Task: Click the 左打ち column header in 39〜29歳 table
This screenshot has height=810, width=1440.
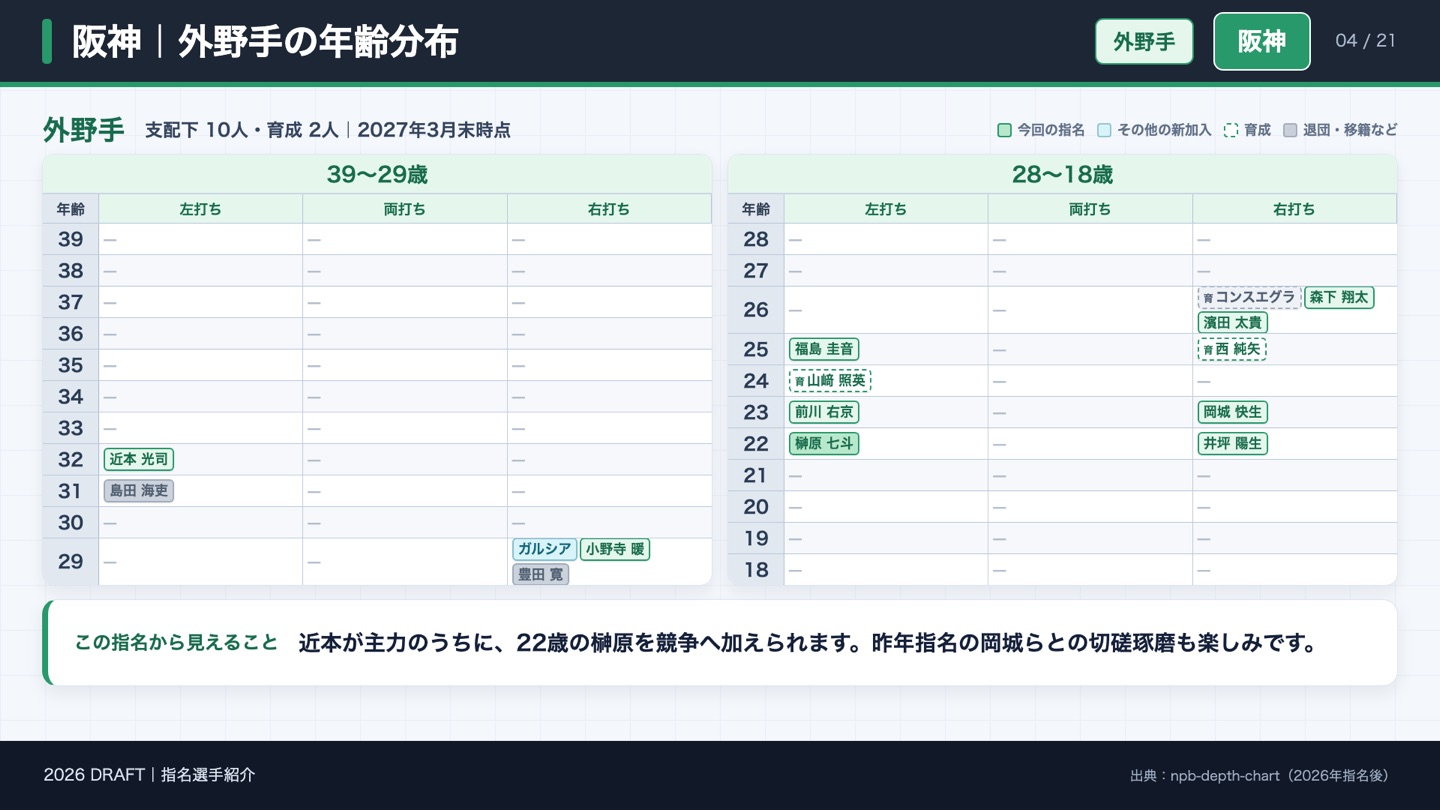Action: (x=201, y=209)
